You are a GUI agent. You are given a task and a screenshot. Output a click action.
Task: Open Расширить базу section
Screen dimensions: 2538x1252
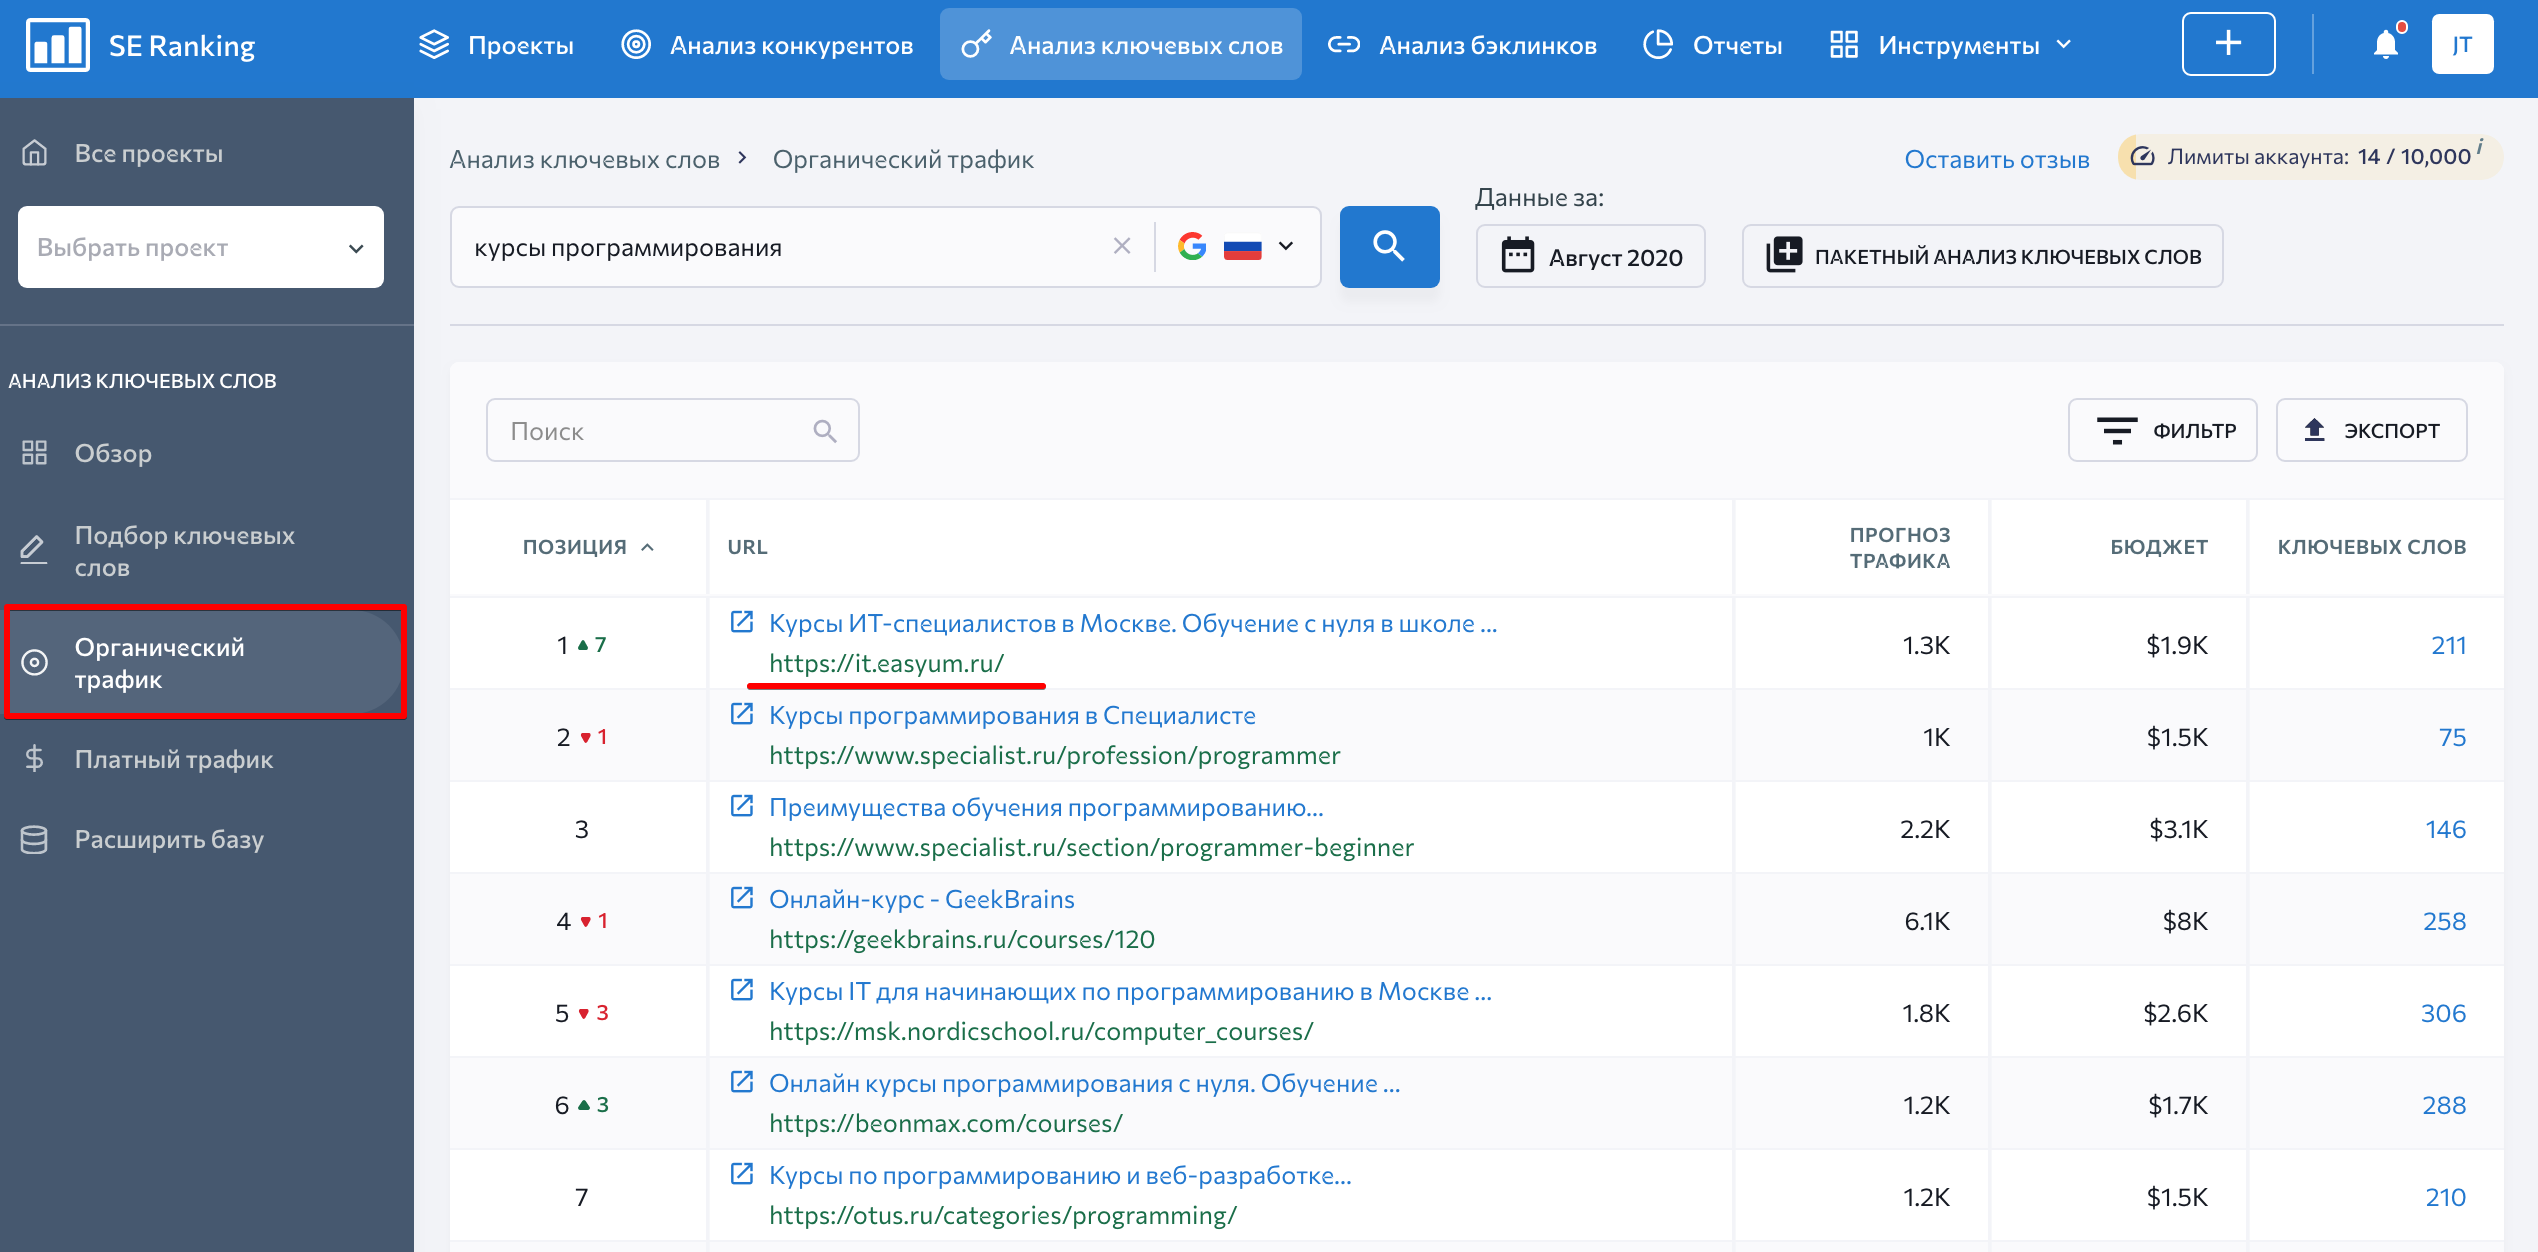[x=143, y=839]
